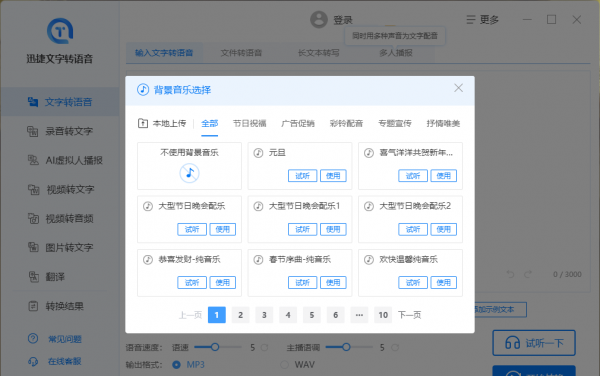Use the 喜气洋洋共贺新年 track
Screen dimensions: 600x376
[x=443, y=176]
